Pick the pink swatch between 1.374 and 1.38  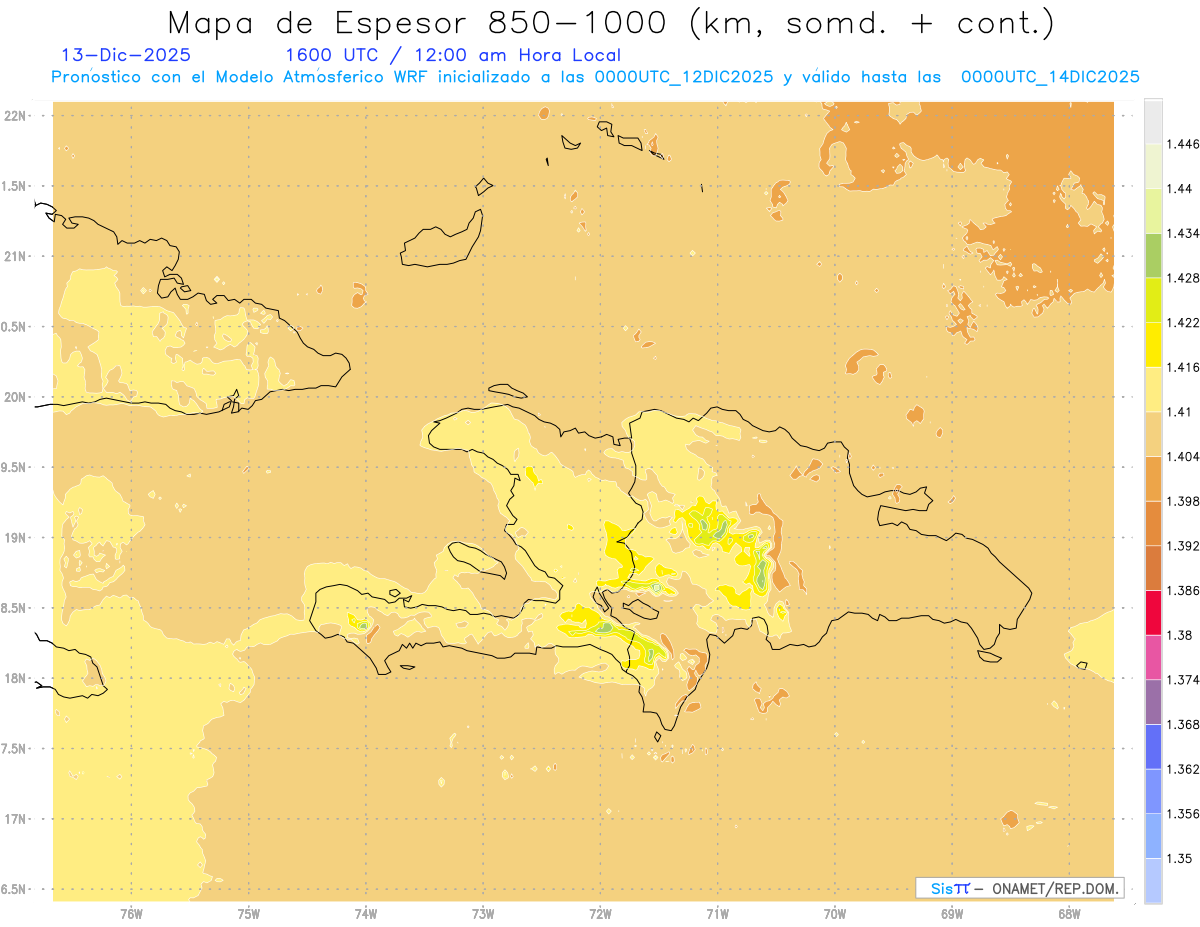[x=1153, y=657]
